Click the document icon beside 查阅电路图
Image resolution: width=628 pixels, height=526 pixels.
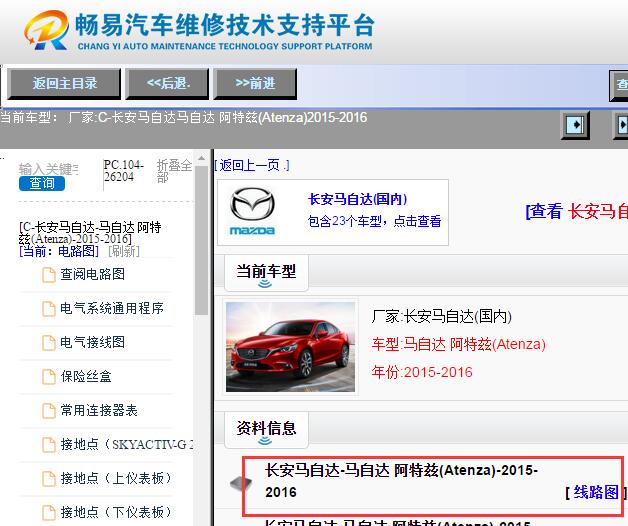(x=49, y=275)
